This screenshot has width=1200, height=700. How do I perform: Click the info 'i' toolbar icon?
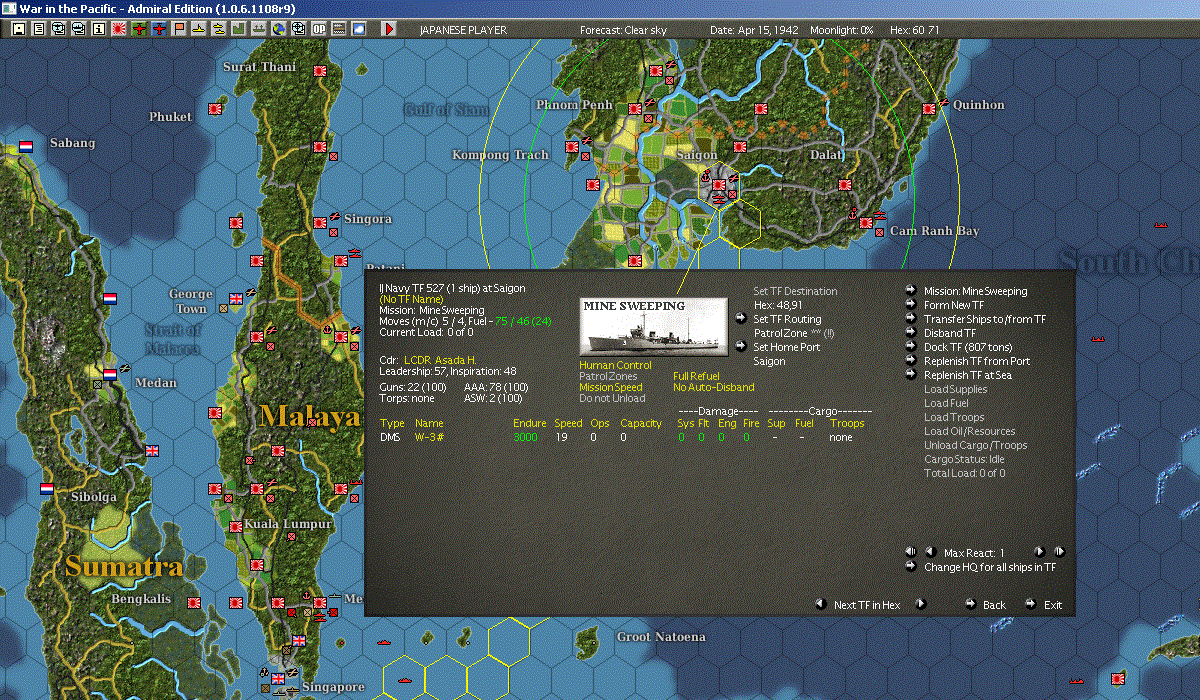click(x=98, y=29)
